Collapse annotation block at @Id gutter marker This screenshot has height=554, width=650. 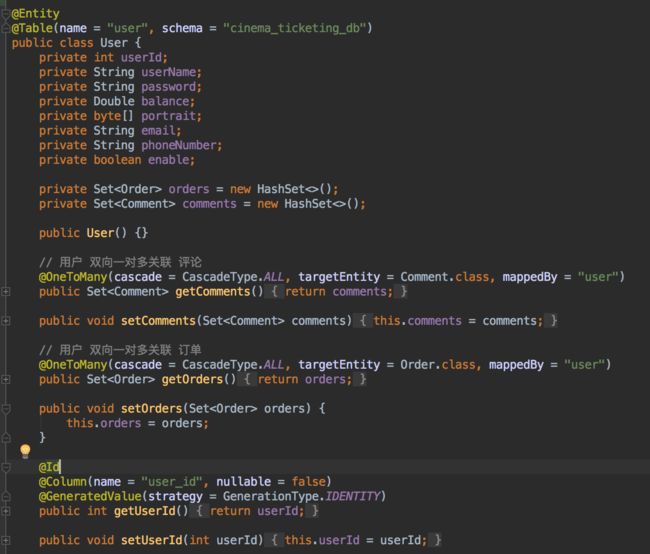[x=6, y=467]
